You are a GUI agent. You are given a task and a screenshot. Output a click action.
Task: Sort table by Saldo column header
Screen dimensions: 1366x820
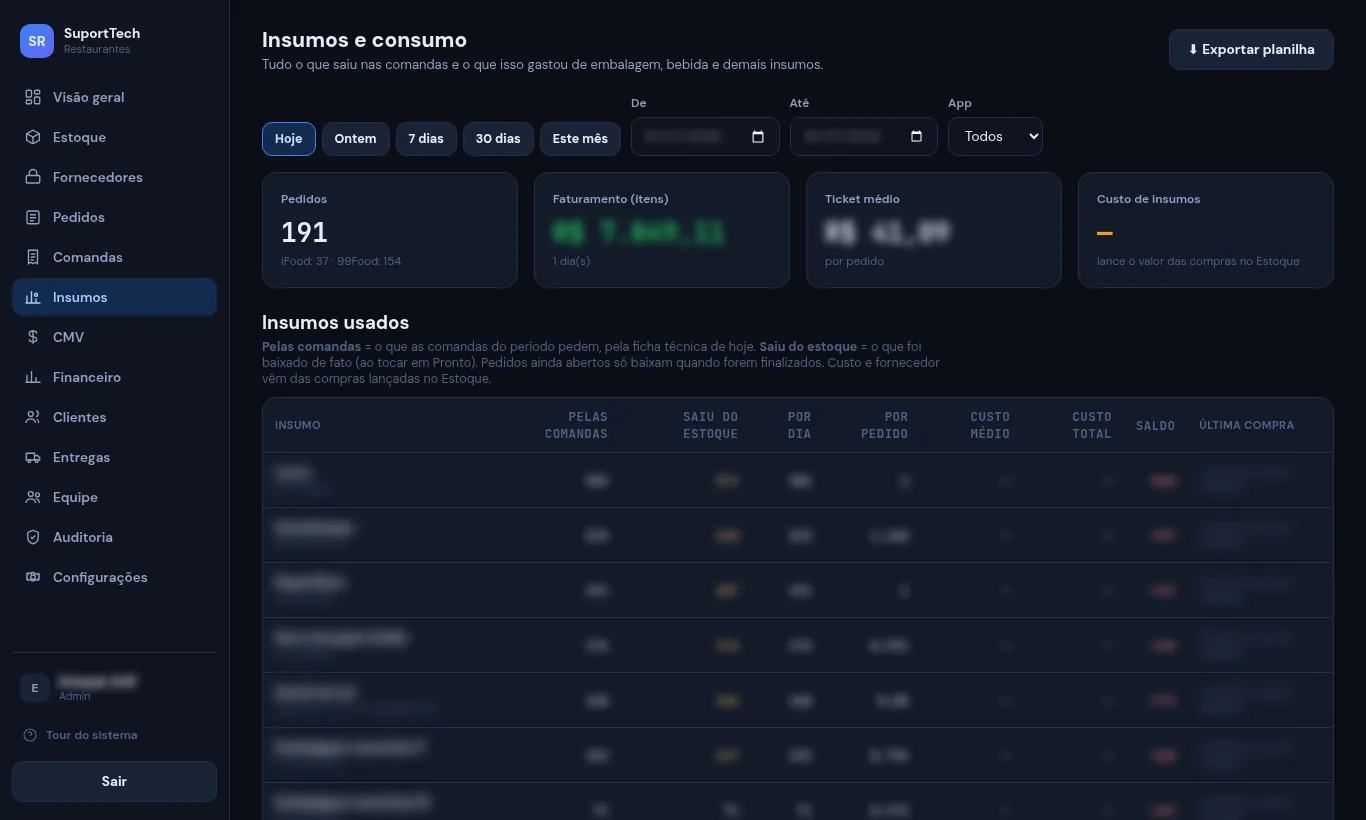(1155, 425)
